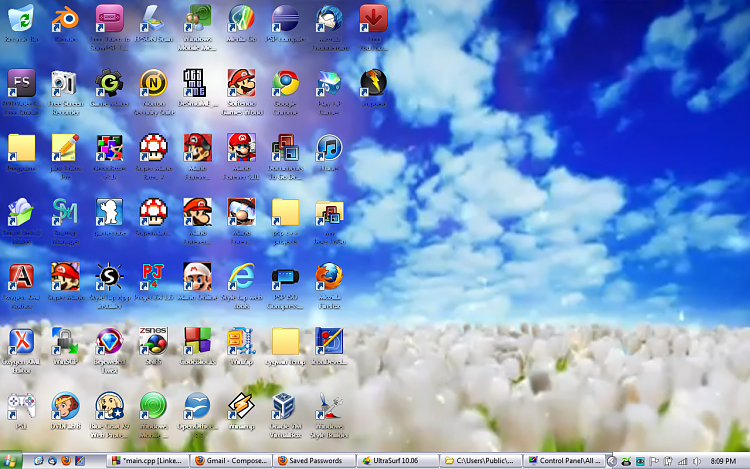Open the red Free YouTube Download shortcut
750x469 pixels.
374,19
